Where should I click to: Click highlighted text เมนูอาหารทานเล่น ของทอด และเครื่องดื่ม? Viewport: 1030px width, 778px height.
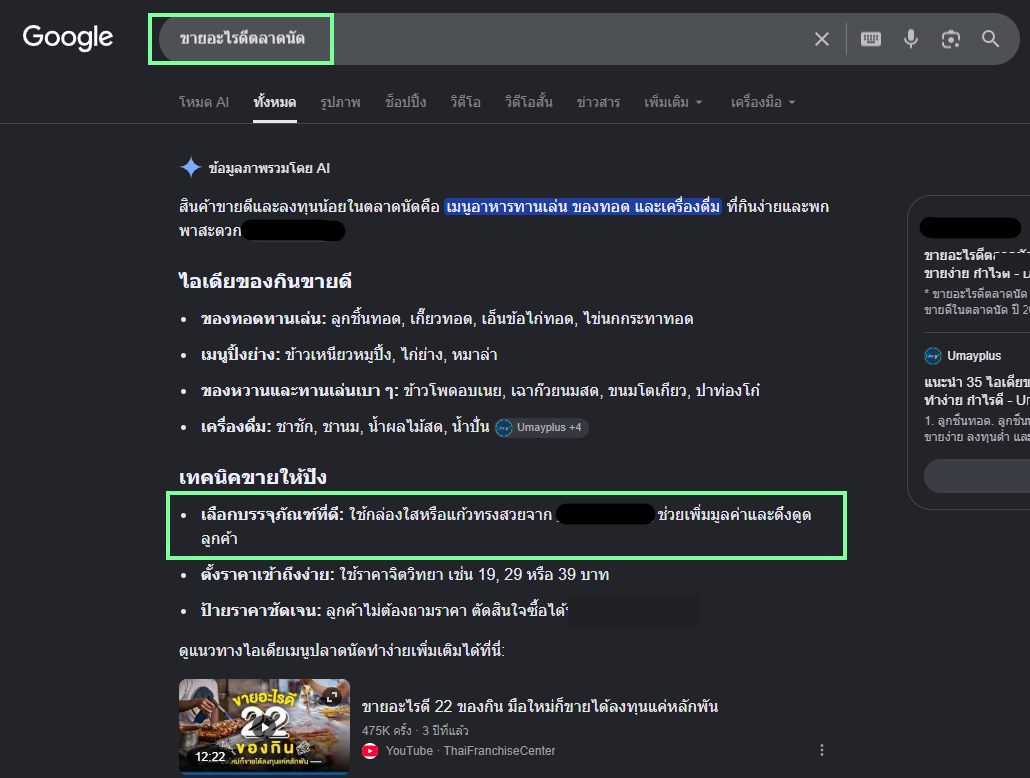coord(583,207)
